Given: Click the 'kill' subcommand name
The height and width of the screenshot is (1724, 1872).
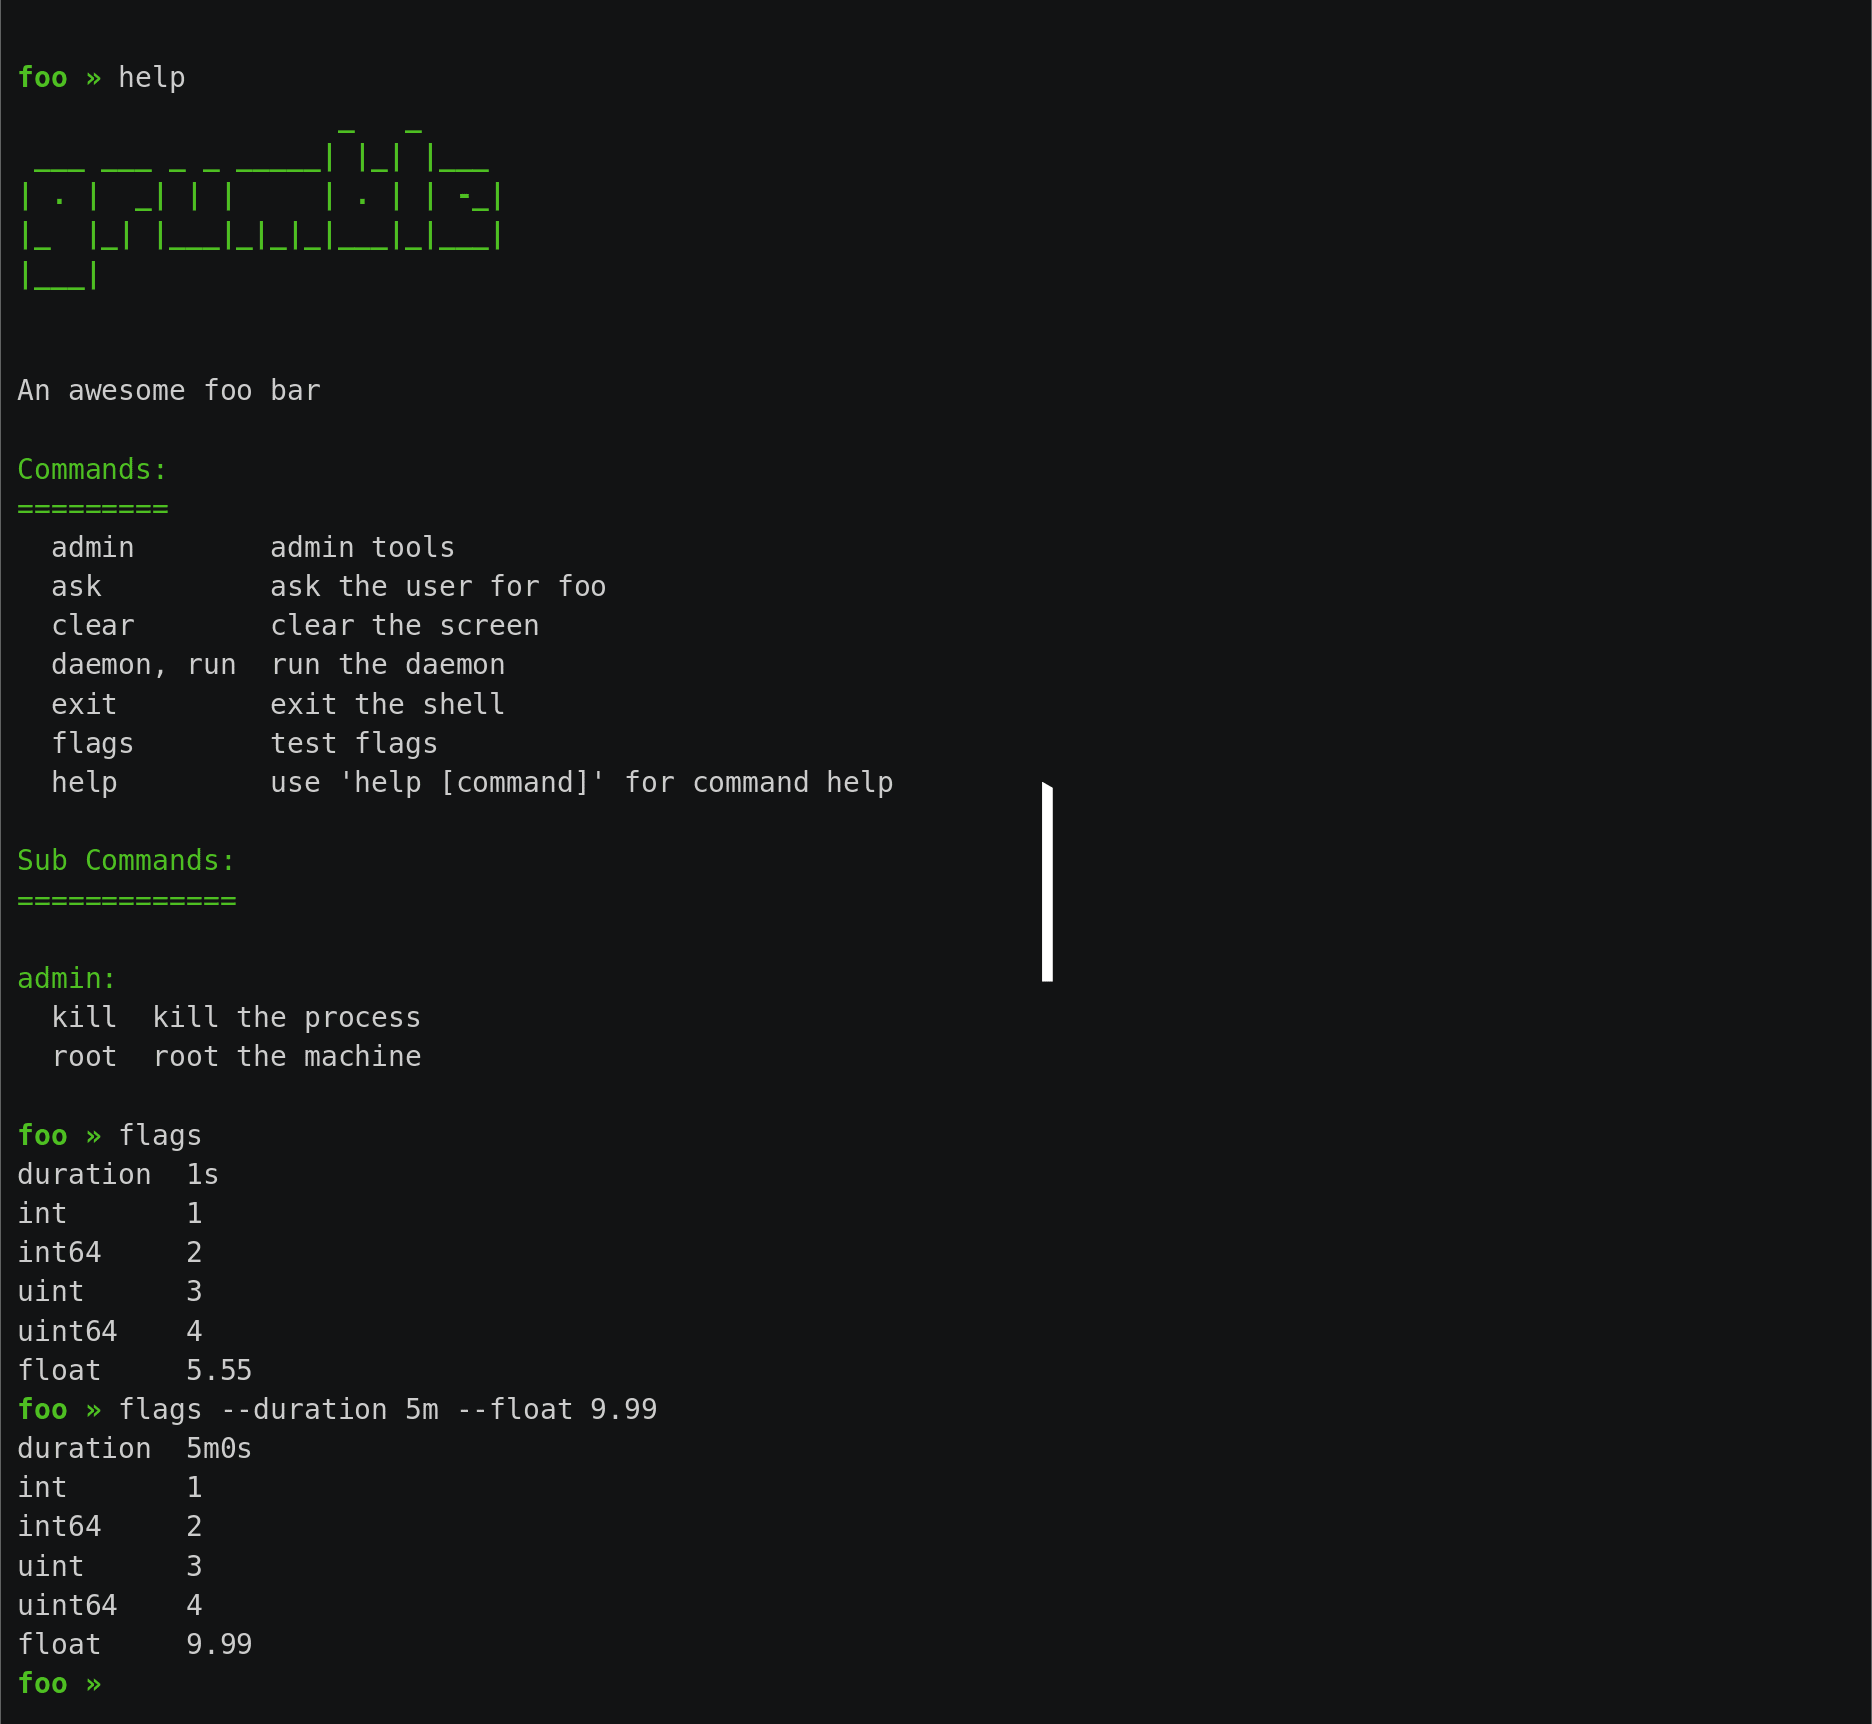Looking at the screenshot, I should tap(84, 1017).
